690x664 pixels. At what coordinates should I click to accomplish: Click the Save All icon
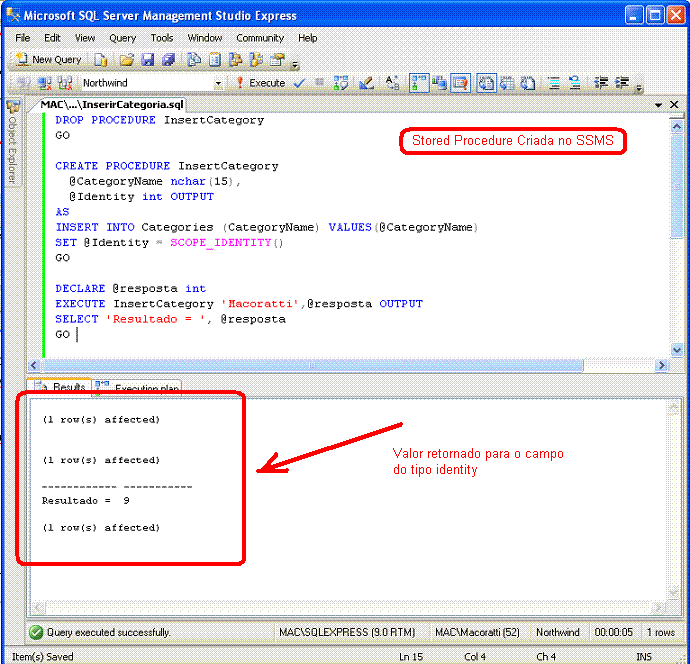169,59
